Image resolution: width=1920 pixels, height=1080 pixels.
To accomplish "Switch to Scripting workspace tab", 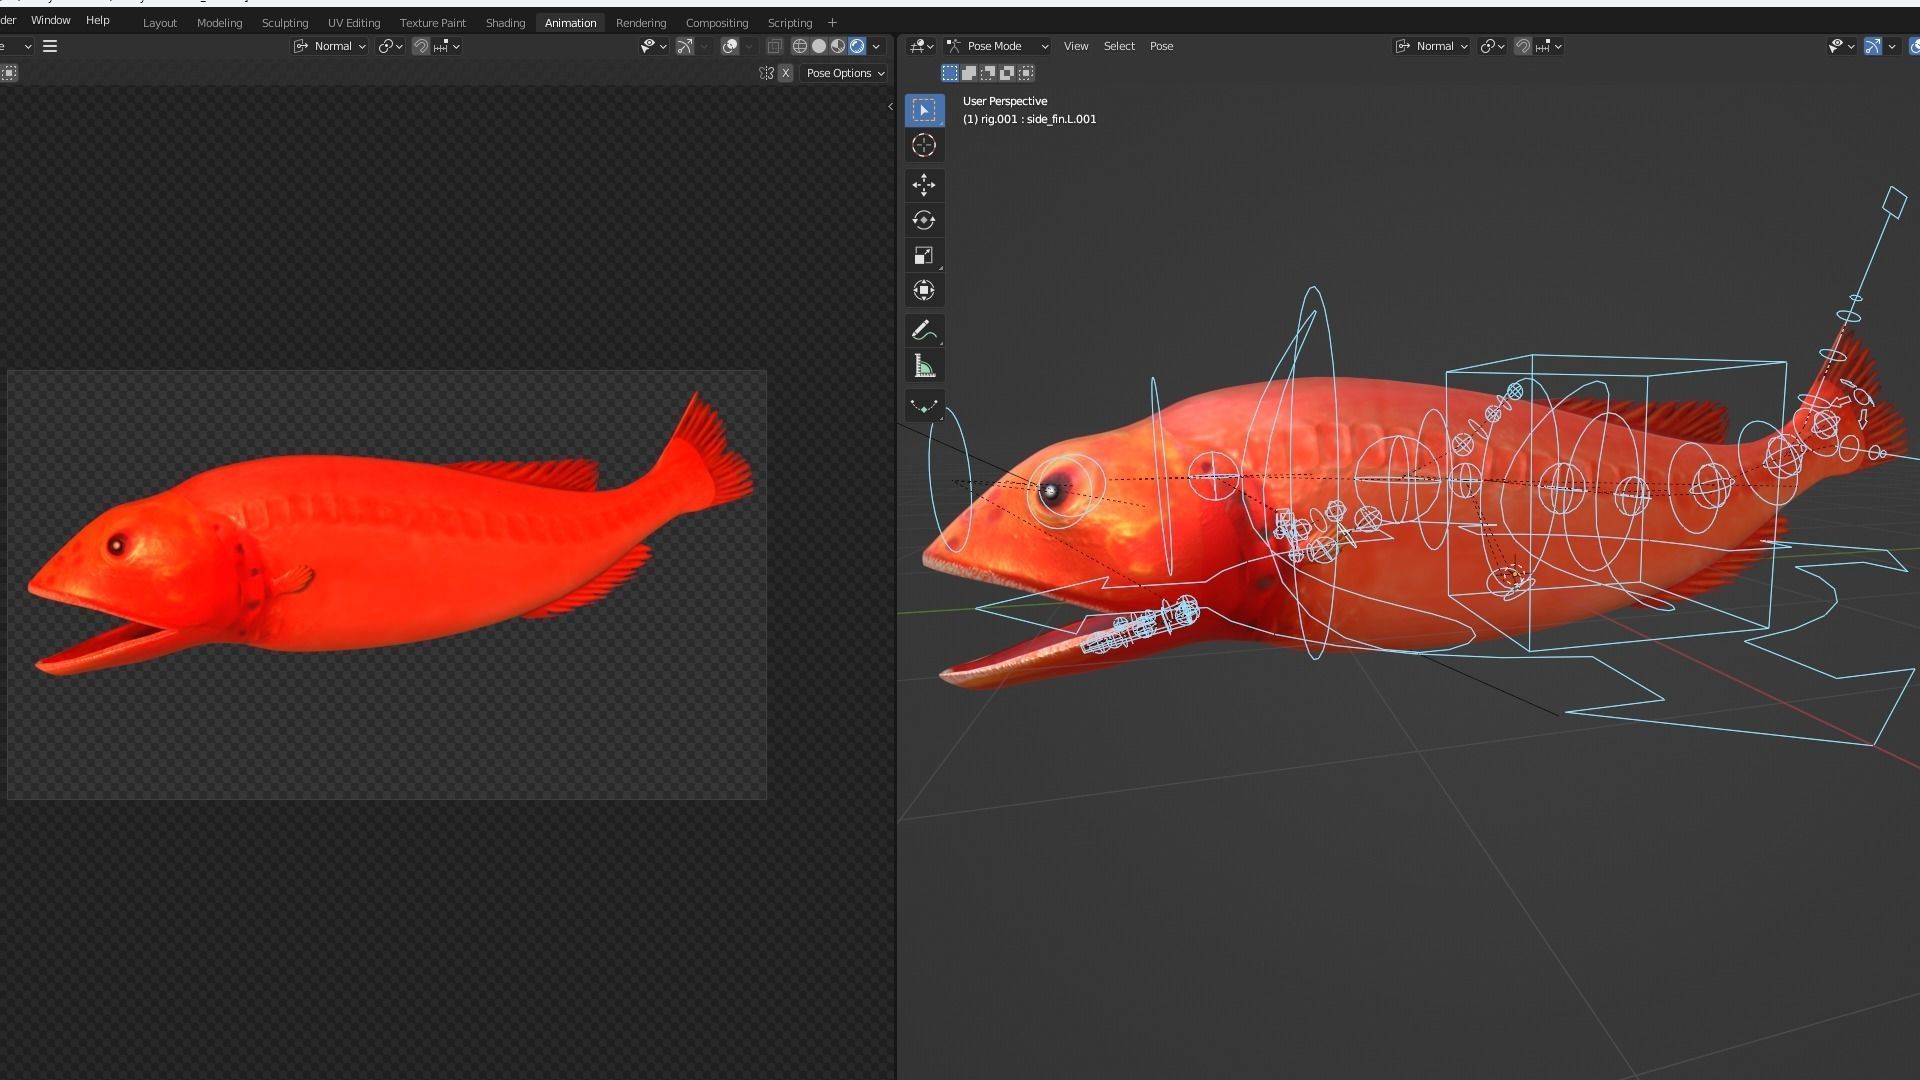I will 790,23.
